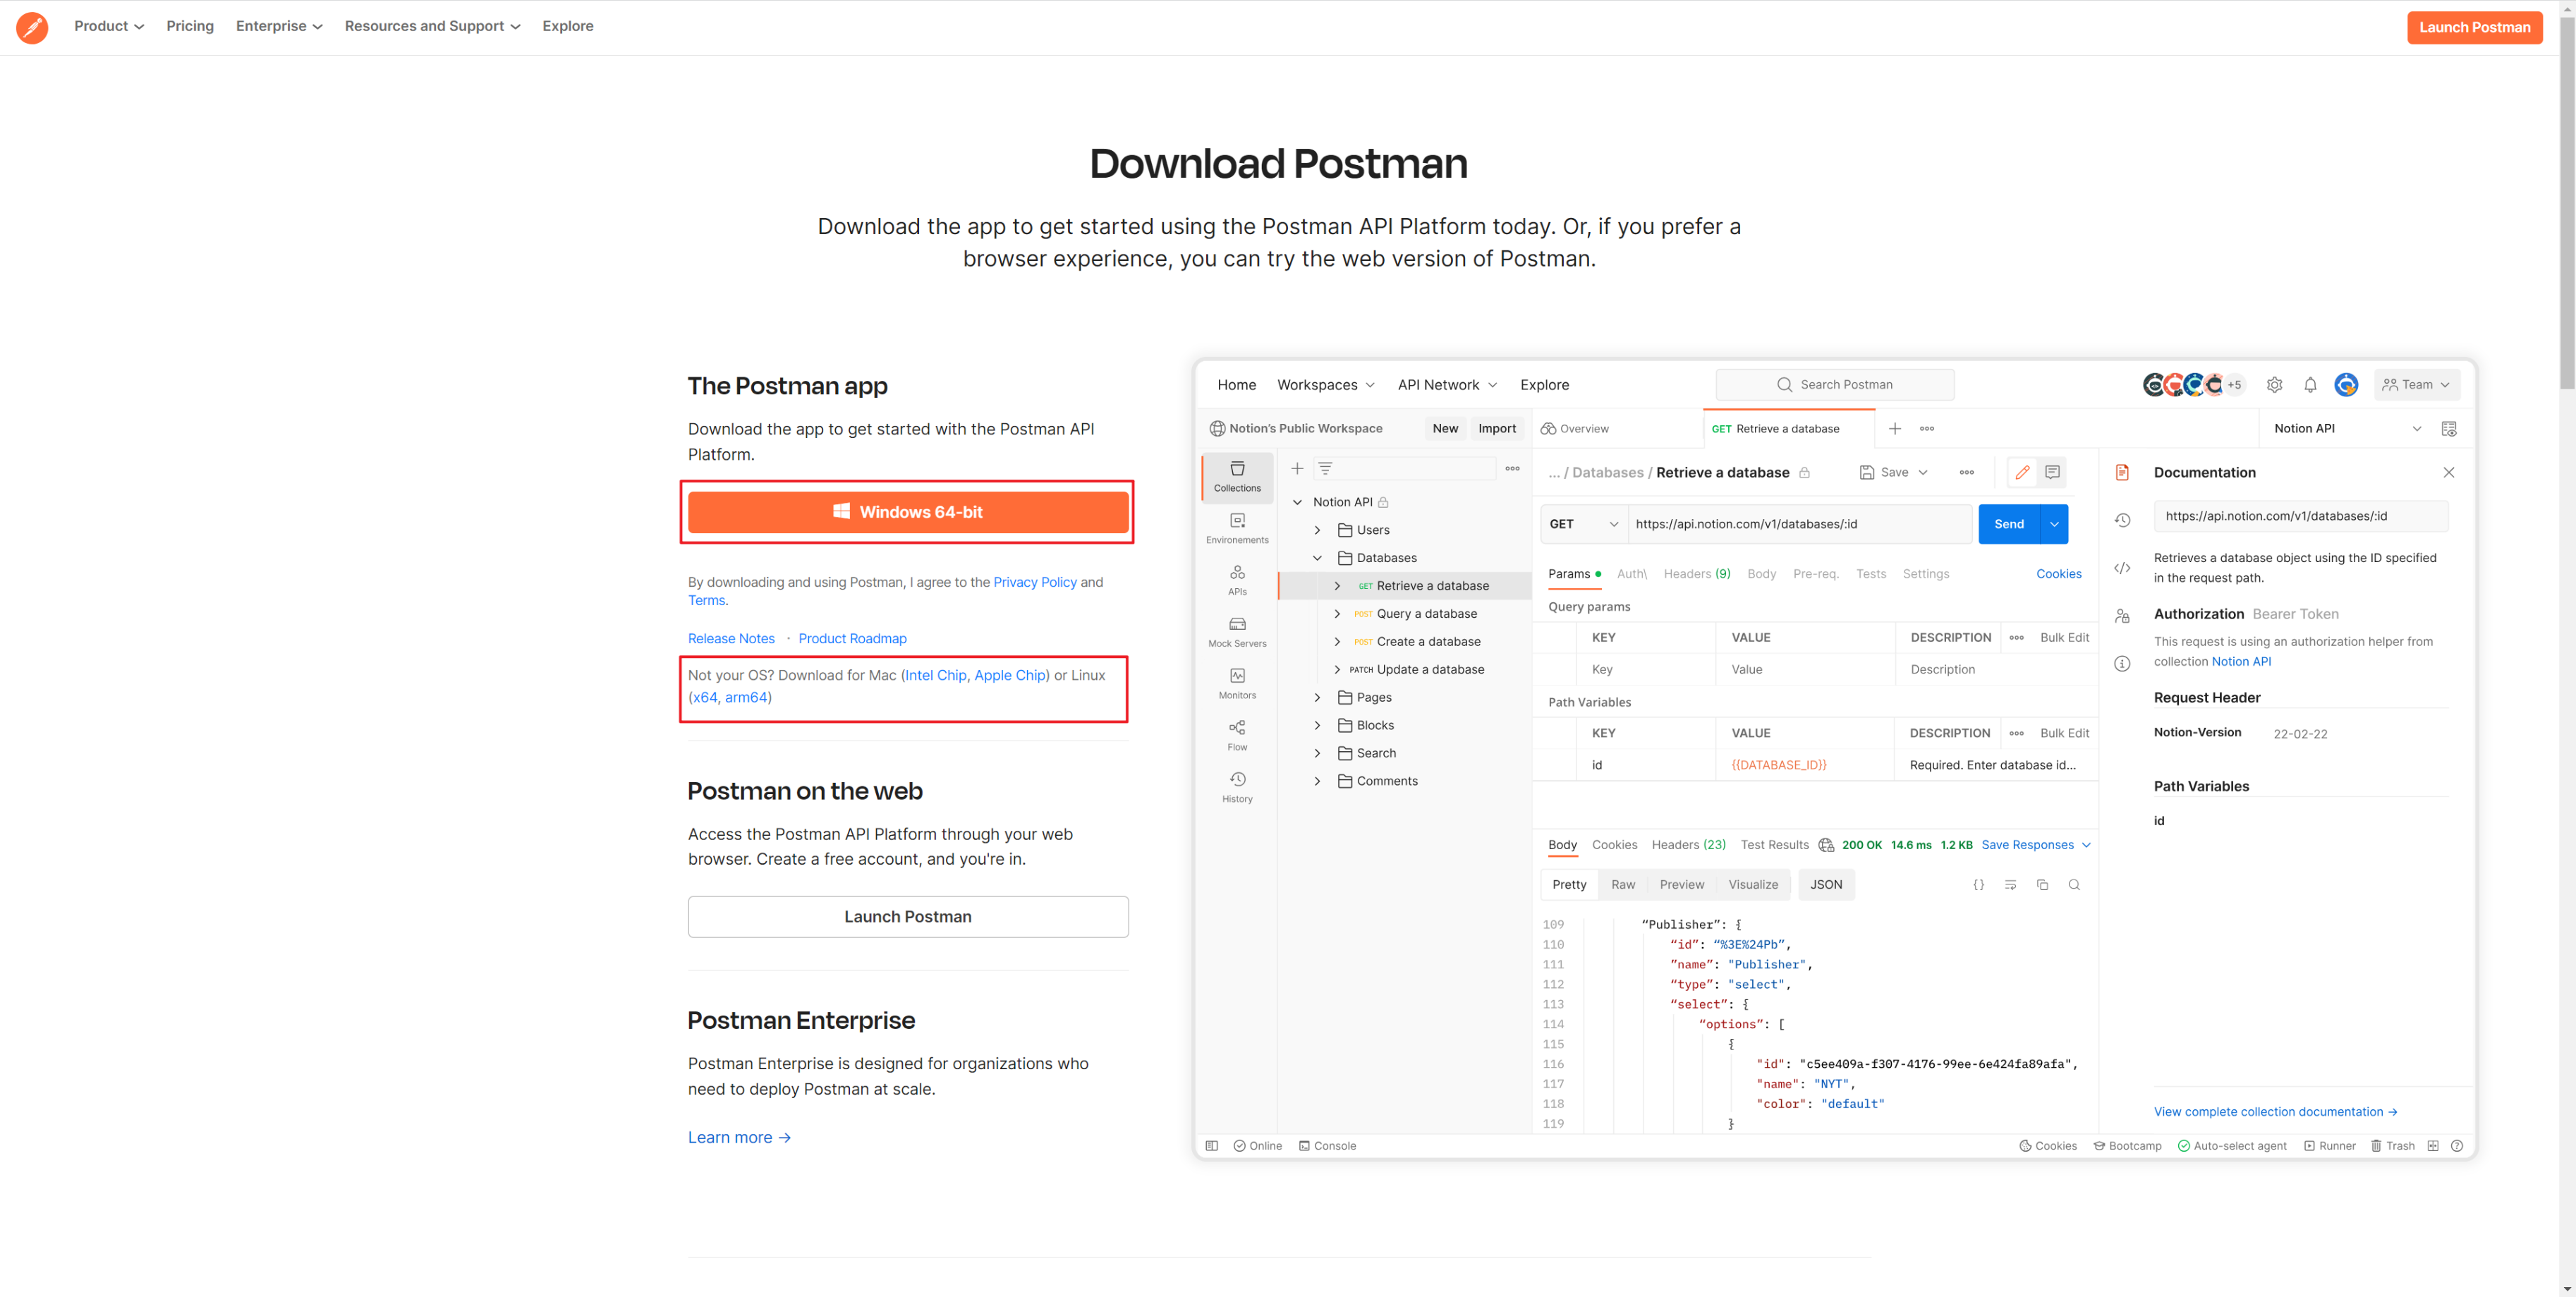
Task: Click the Import button in the workspace bar
Action: 1496,429
